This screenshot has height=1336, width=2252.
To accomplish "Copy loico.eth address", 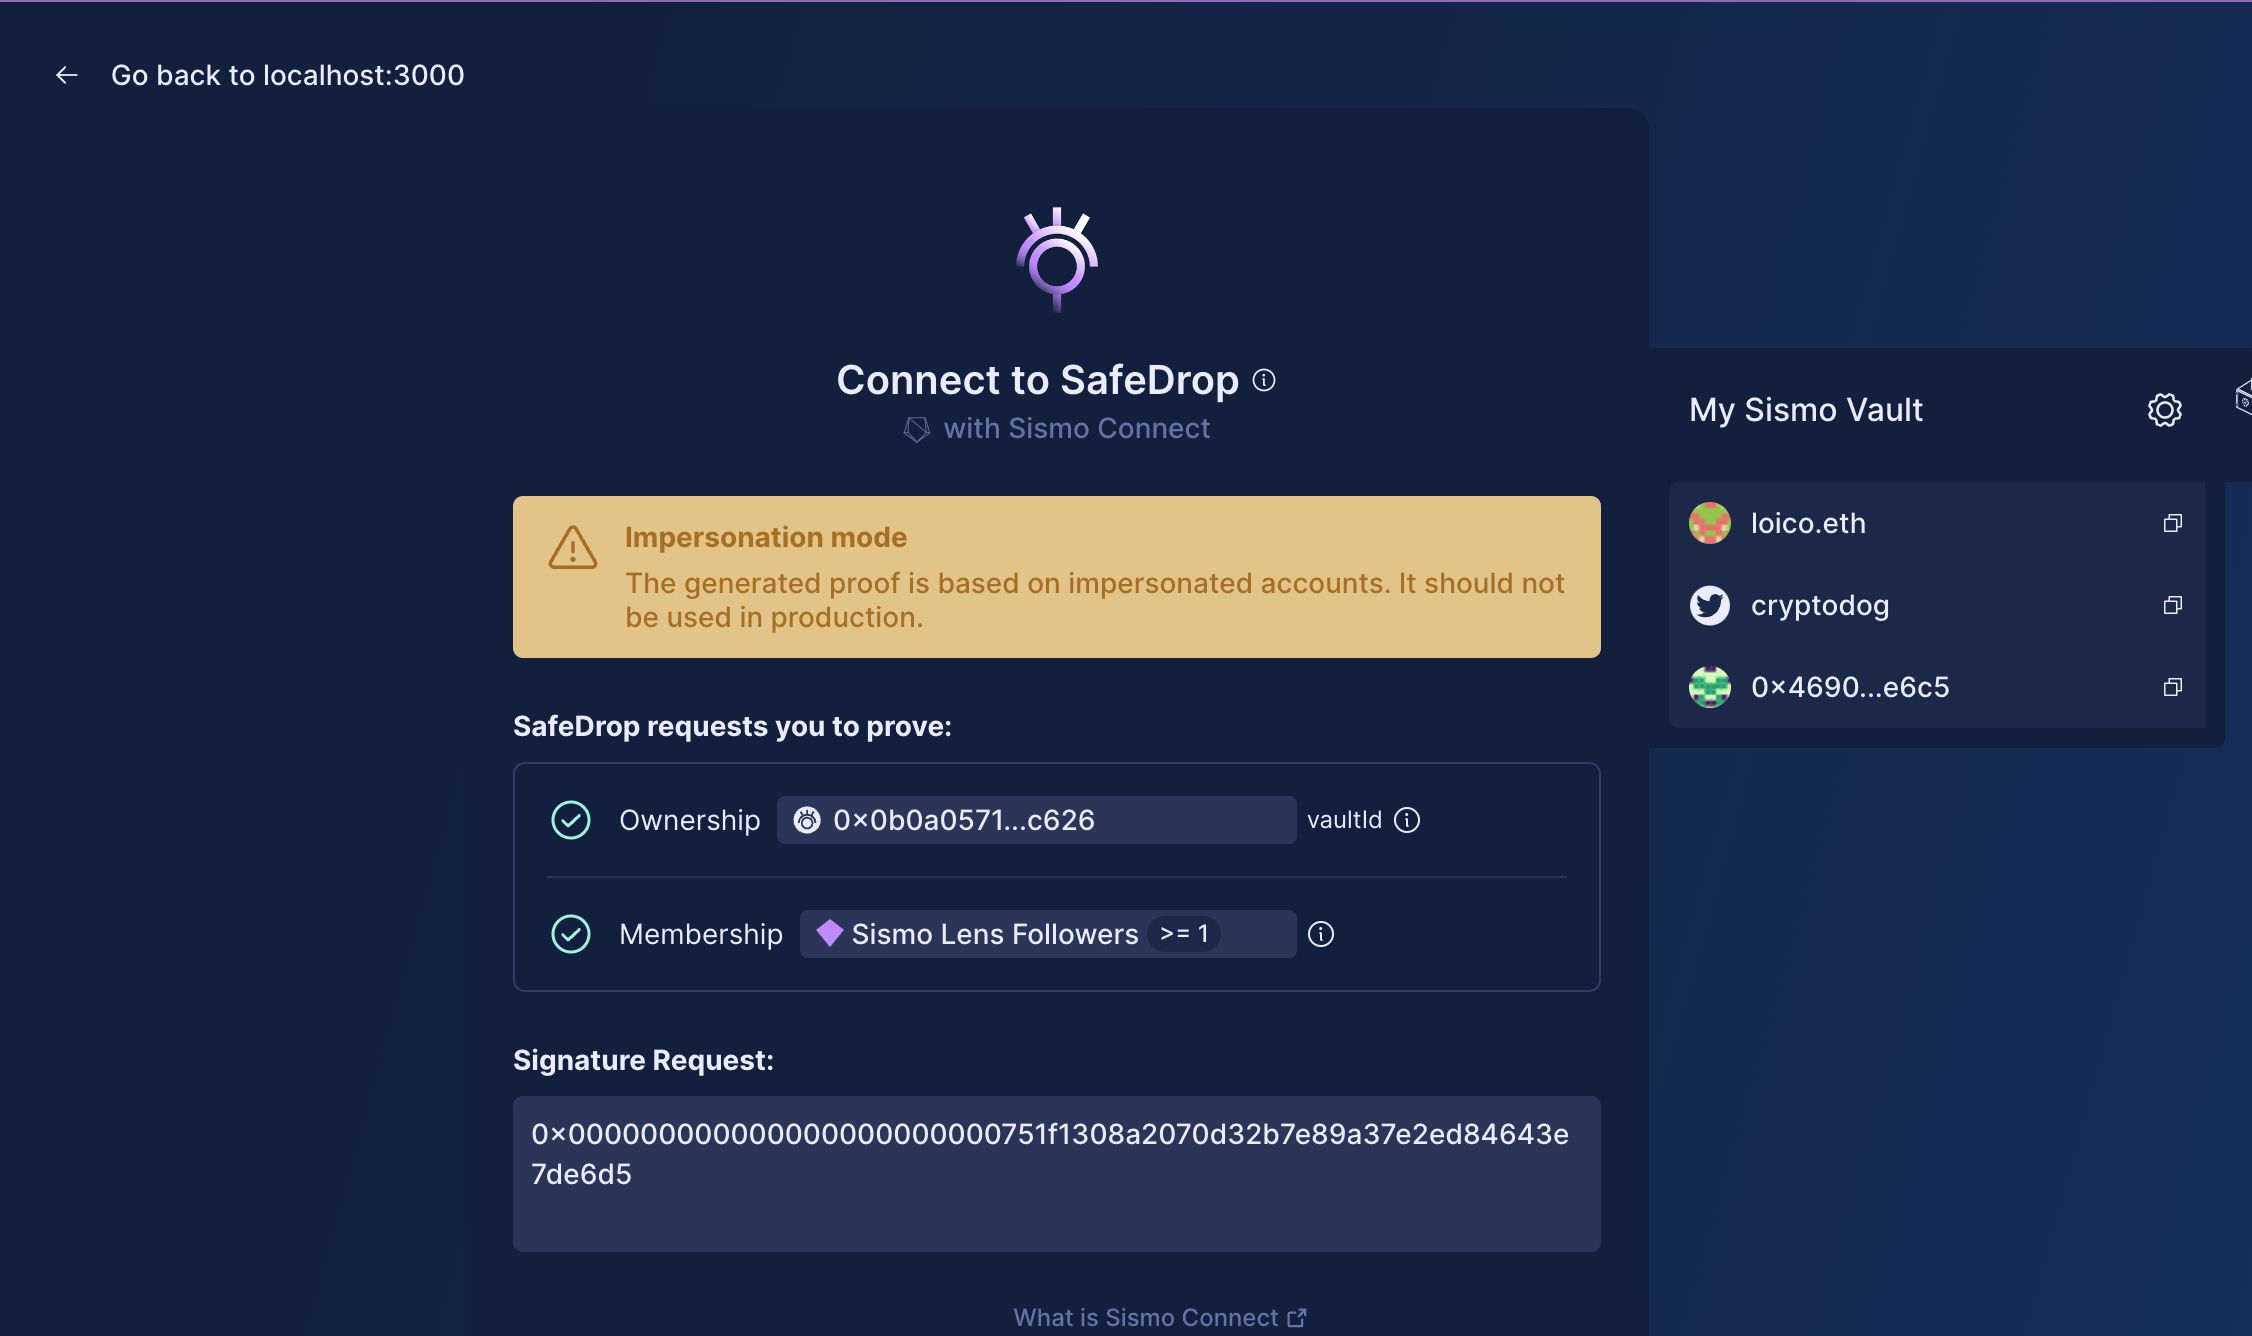I will 2172,523.
